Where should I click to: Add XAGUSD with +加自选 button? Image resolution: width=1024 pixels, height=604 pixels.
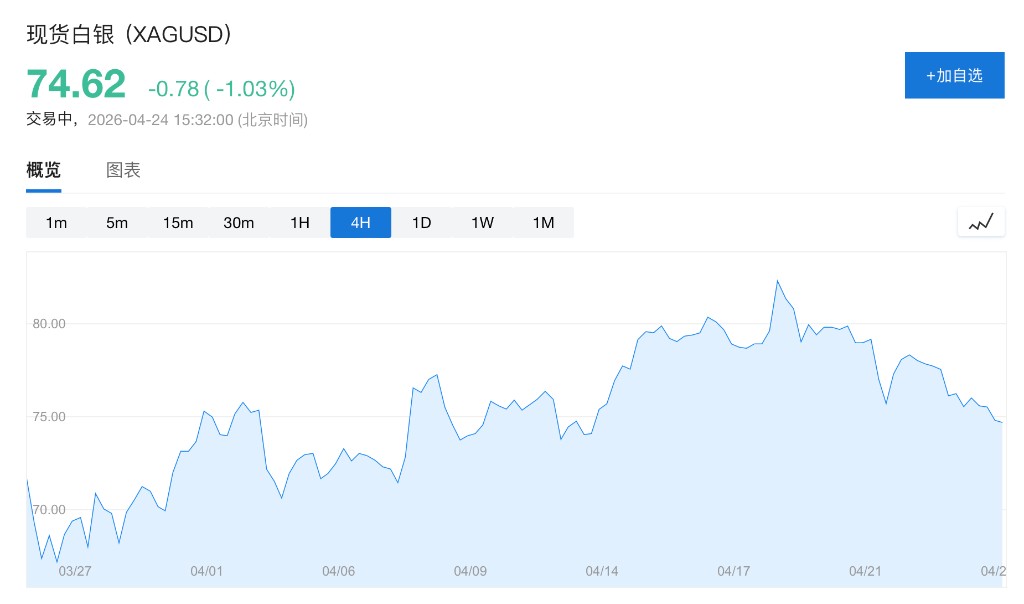[x=954, y=75]
